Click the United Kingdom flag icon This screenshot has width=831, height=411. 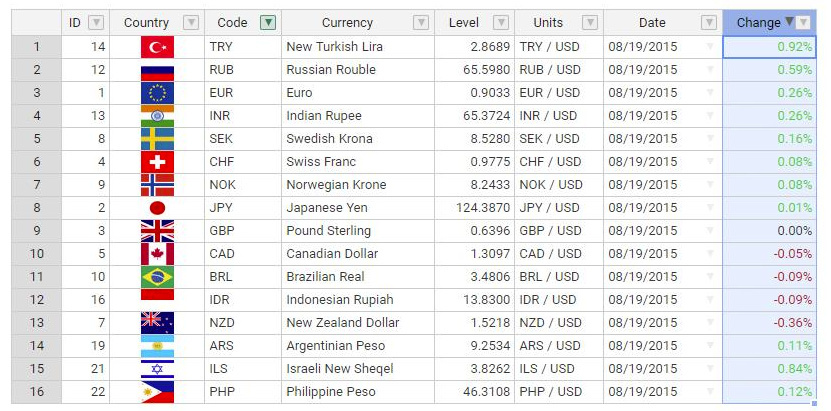(x=157, y=231)
